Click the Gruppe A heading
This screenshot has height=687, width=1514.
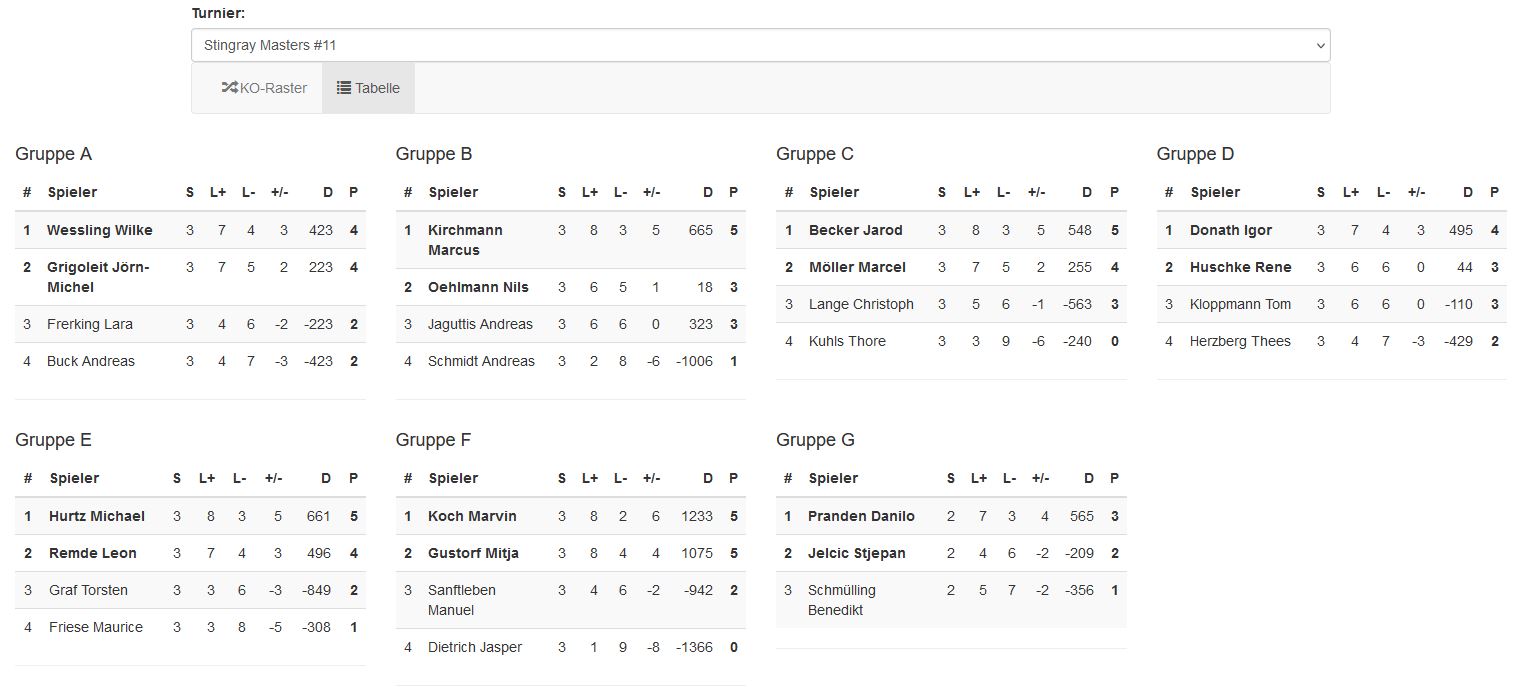53,154
